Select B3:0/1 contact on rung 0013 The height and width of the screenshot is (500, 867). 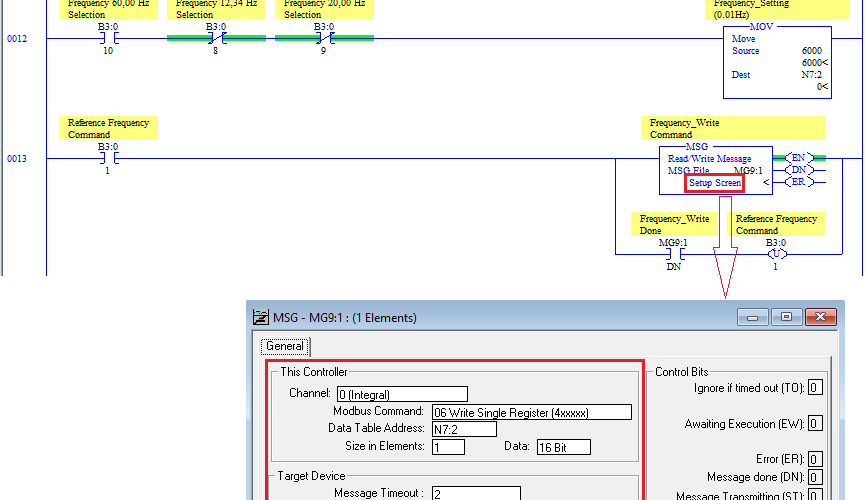click(108, 159)
